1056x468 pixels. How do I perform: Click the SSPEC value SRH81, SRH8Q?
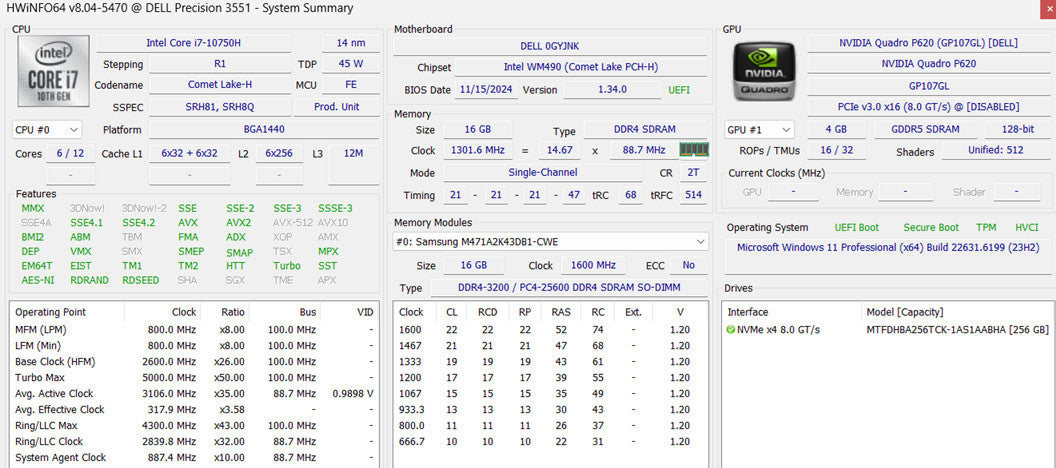point(220,106)
